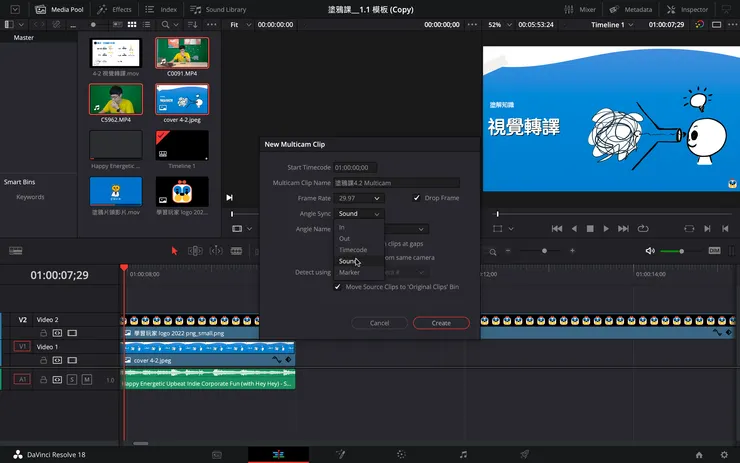Lock the Video 2 track
This screenshot has width=740, height=463.
click(x=44, y=332)
